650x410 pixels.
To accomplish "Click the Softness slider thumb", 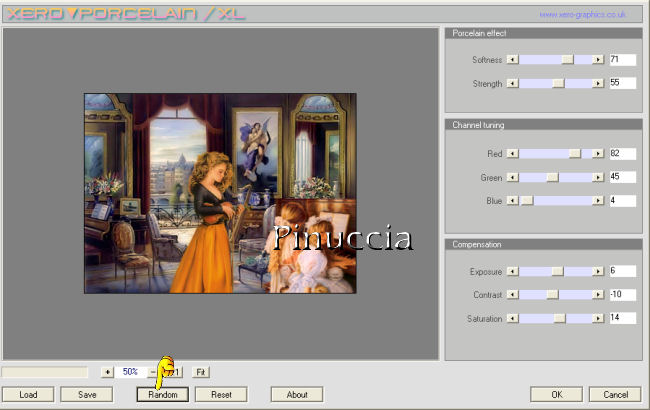I will [x=568, y=60].
